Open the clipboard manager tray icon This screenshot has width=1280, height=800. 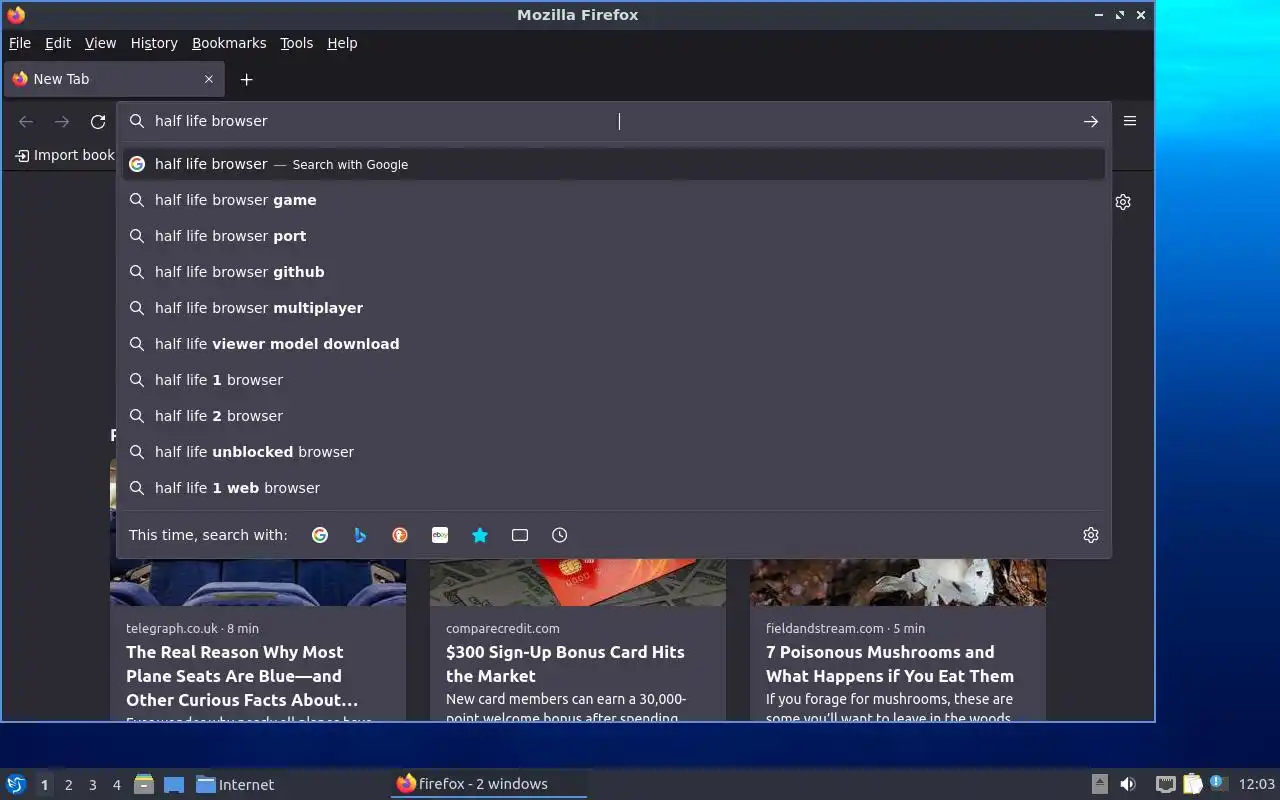pyautogui.click(x=1192, y=784)
